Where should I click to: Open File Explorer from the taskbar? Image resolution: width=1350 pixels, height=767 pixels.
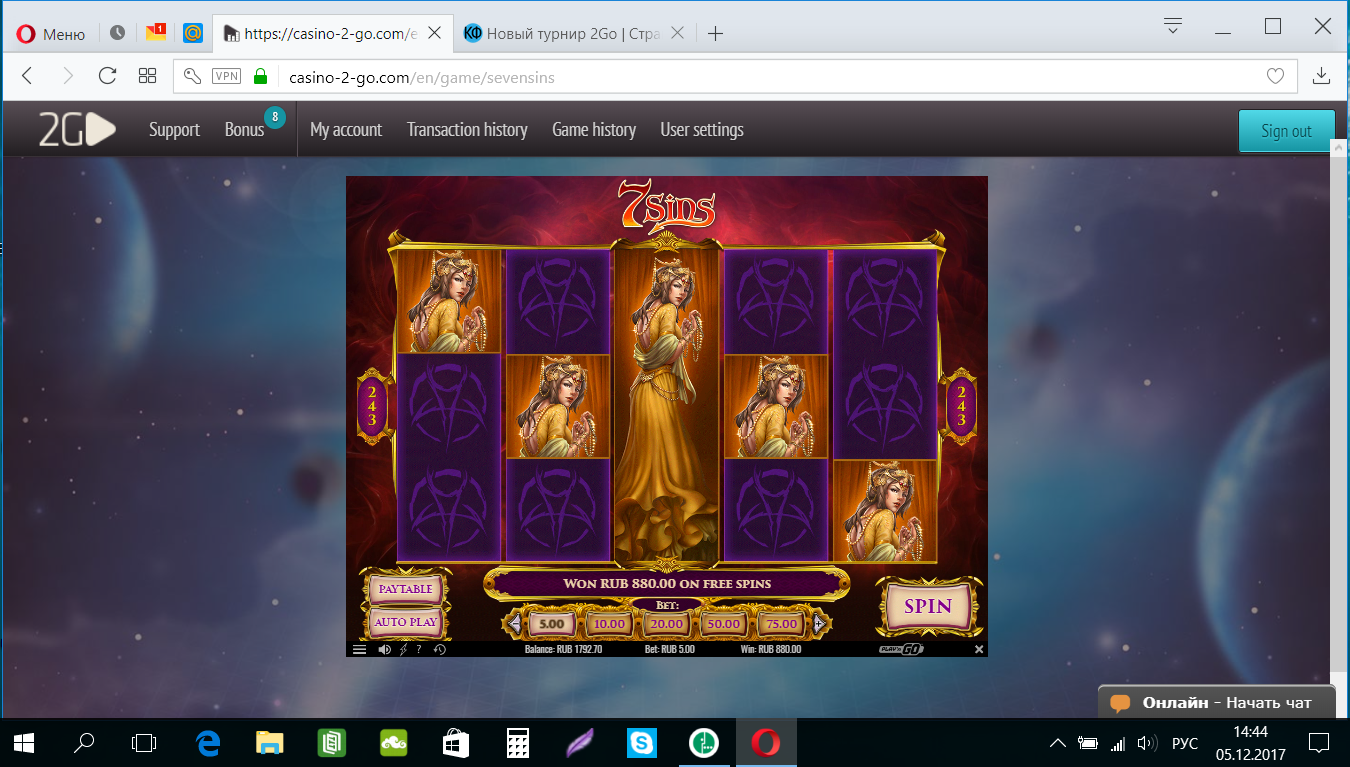tap(270, 743)
